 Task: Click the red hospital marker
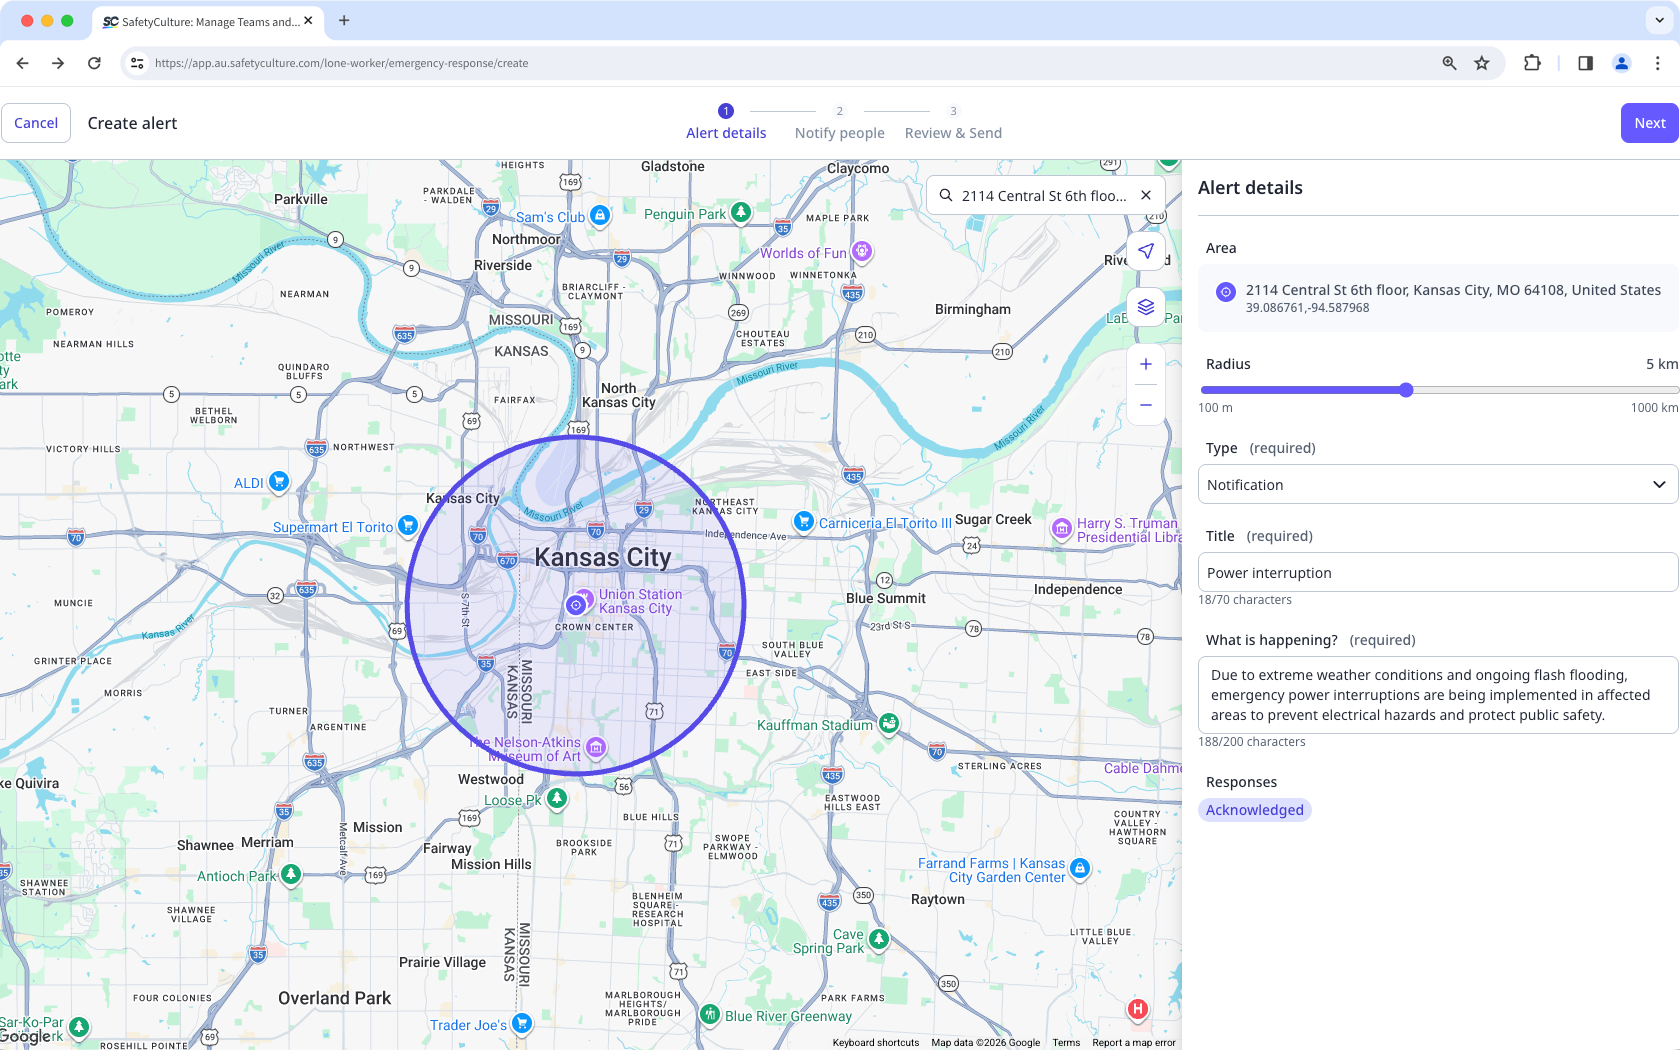pos(1138,1009)
